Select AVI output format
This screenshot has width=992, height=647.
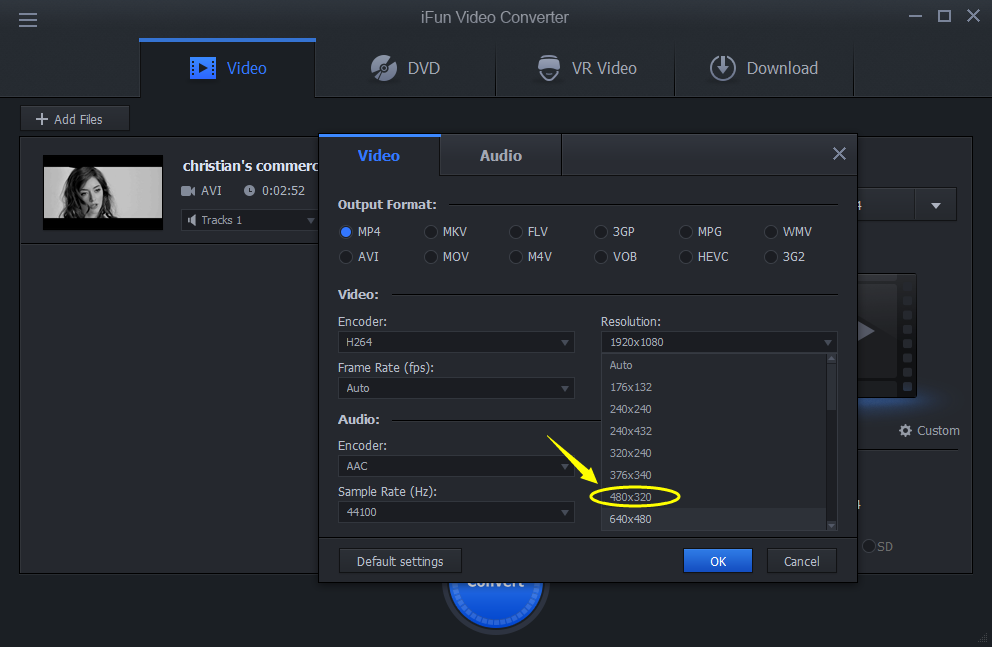point(345,257)
